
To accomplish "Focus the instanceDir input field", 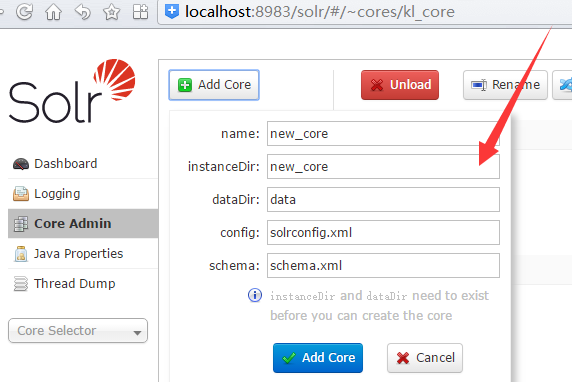I will point(383,166).
